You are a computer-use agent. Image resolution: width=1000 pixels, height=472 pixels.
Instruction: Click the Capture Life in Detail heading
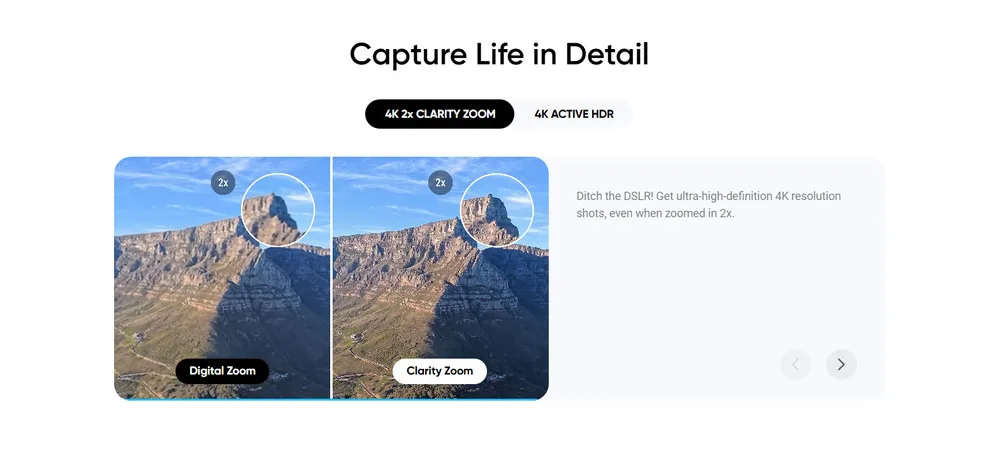499,54
